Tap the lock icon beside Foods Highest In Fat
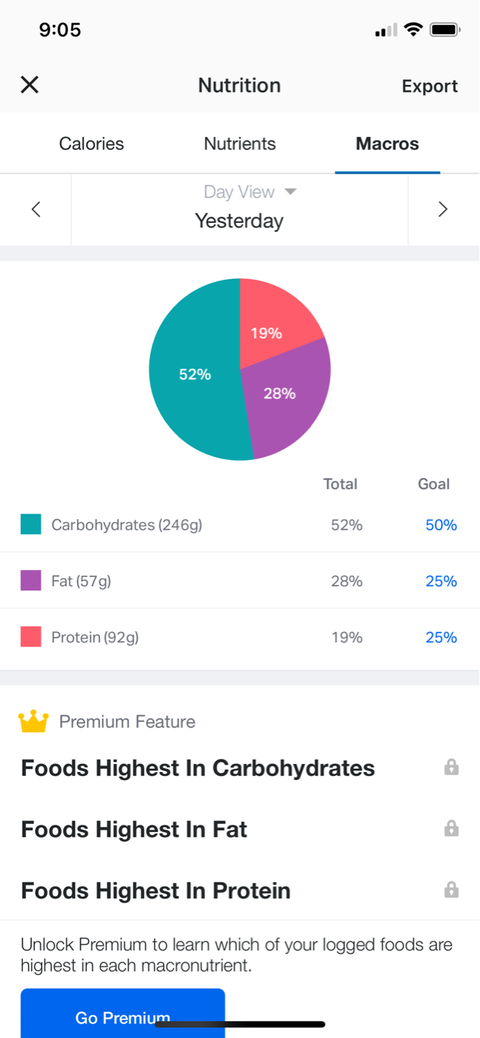The height and width of the screenshot is (1038, 480). [452, 828]
